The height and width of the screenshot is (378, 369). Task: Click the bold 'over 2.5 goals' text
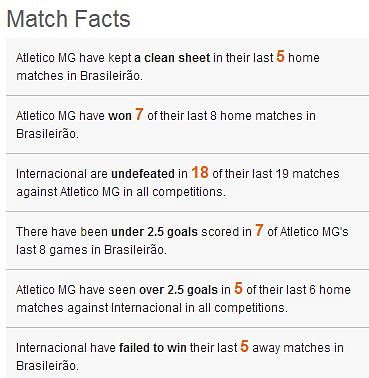pyautogui.click(x=178, y=290)
